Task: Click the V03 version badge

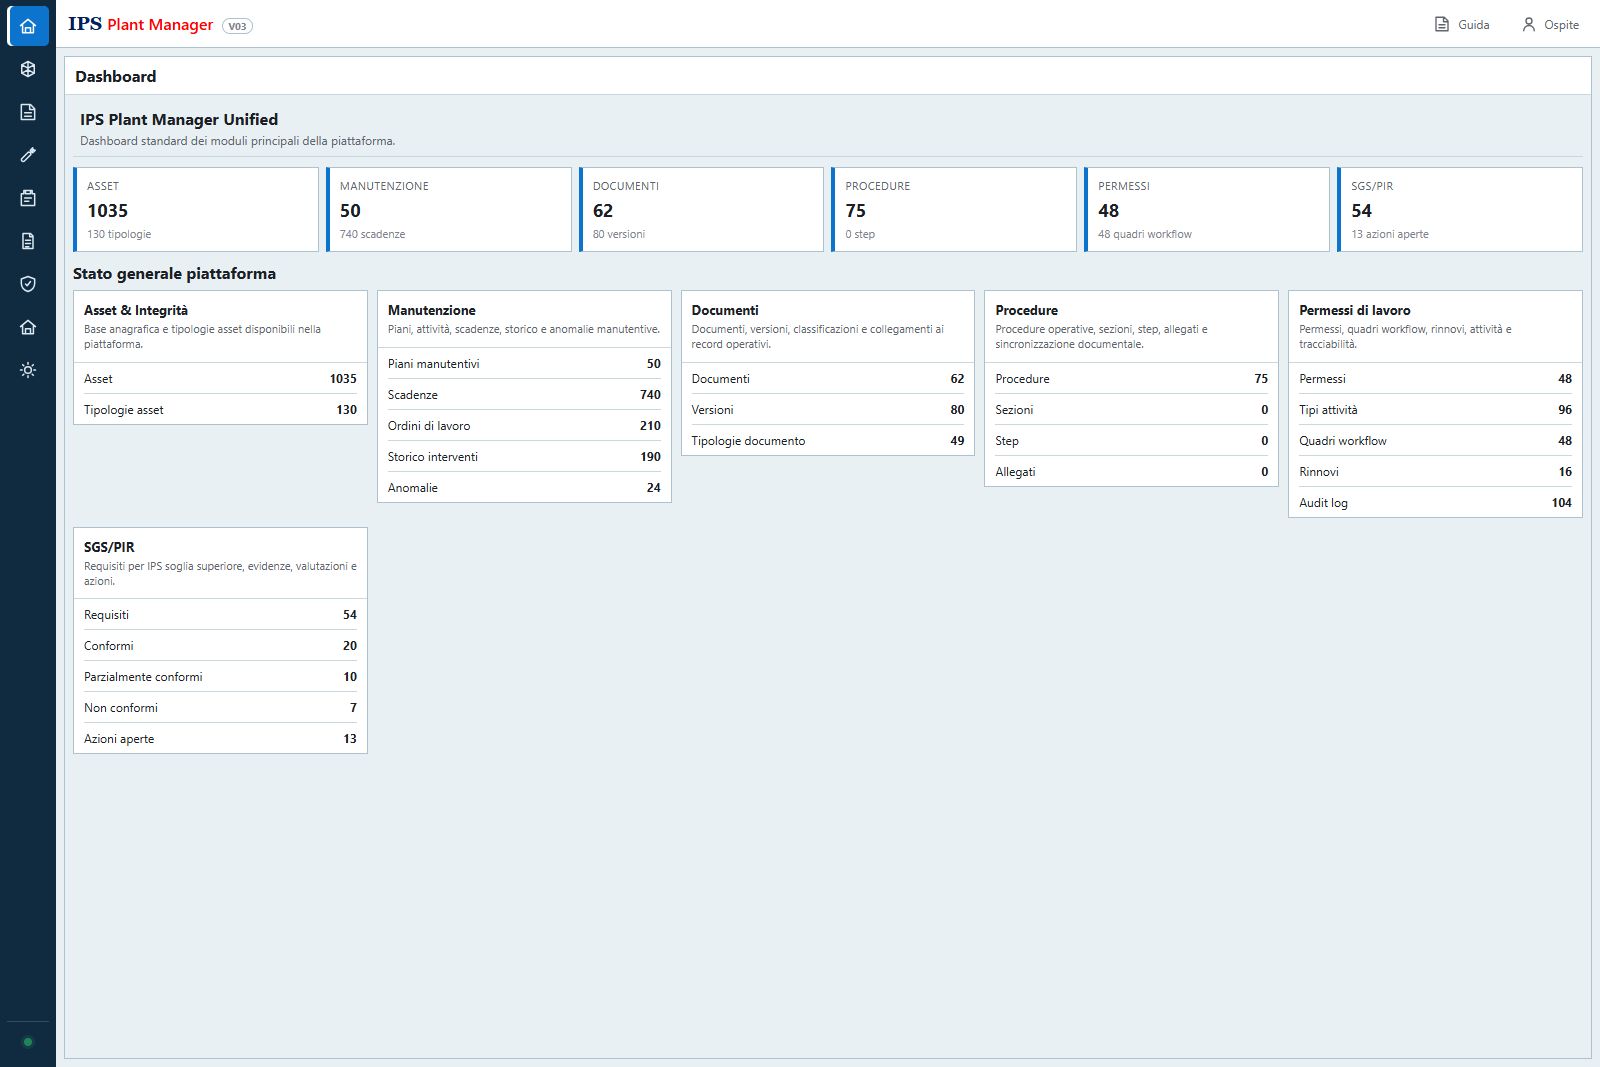Action: [237, 26]
